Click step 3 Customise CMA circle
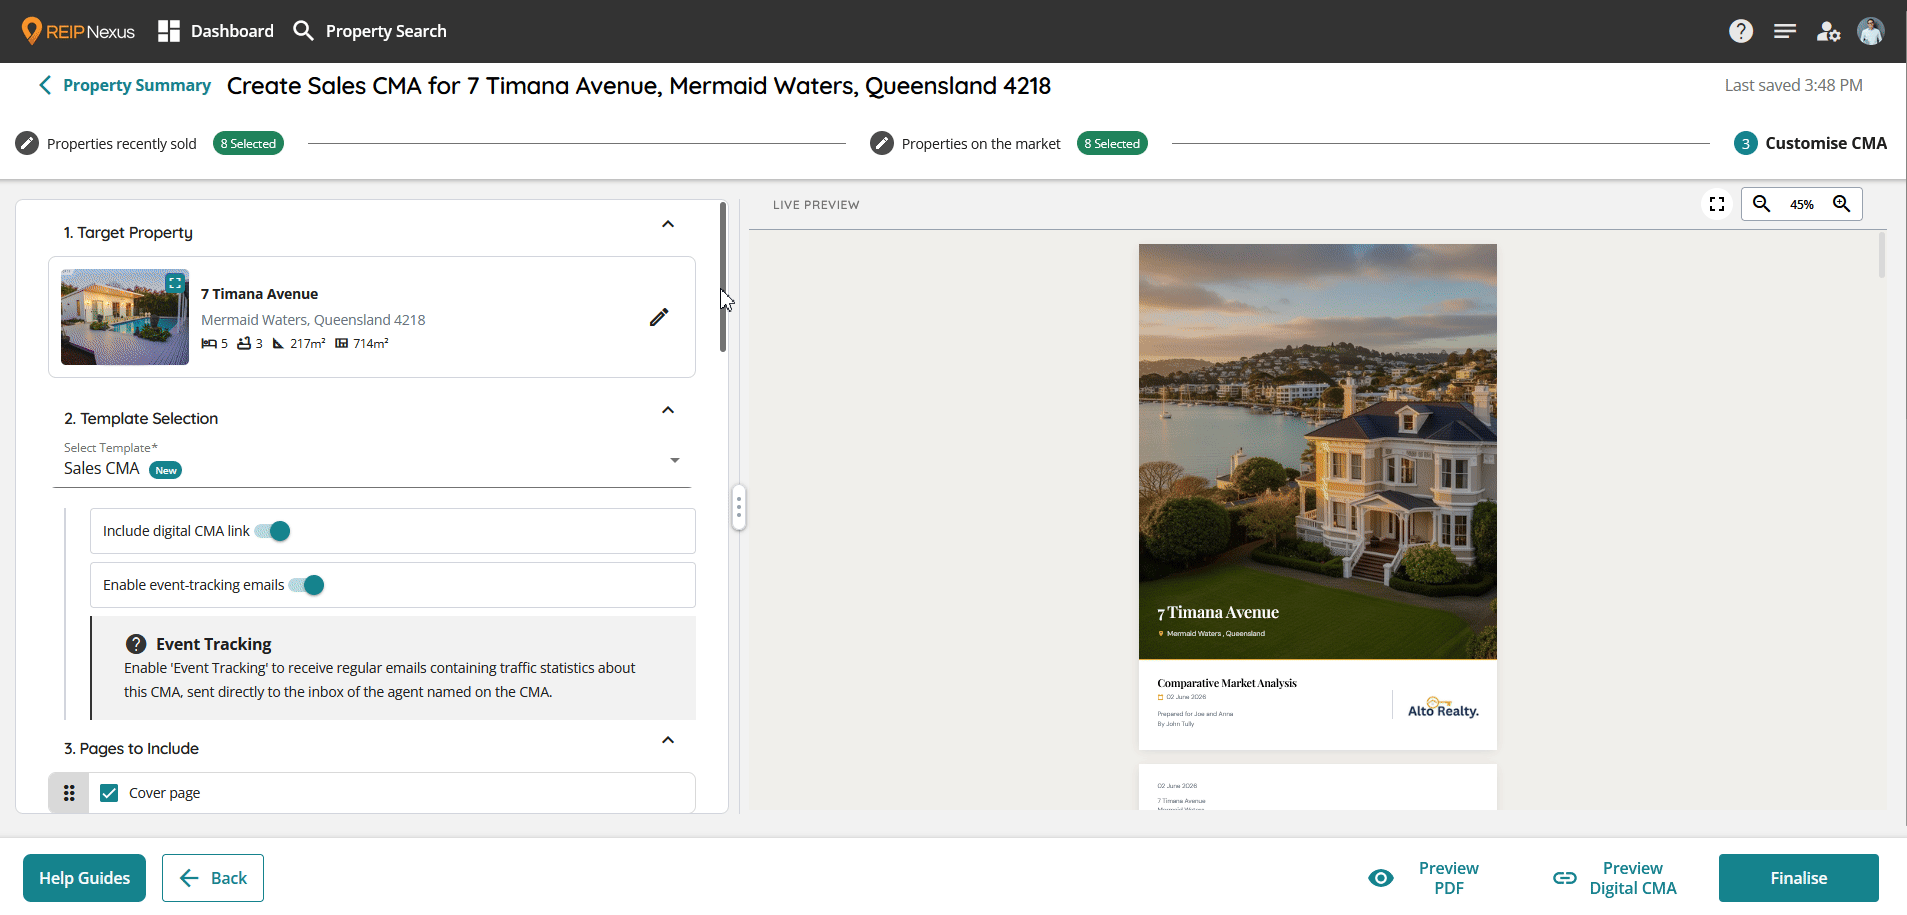 tap(1745, 143)
